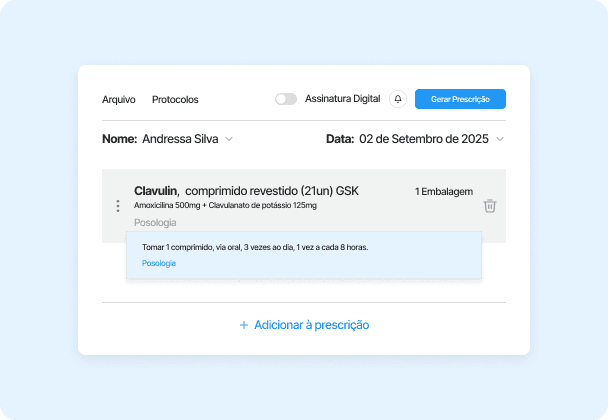Image resolution: width=608 pixels, height=420 pixels.
Task: Open the three-dot menu beside Clavulin
Action: click(118, 206)
